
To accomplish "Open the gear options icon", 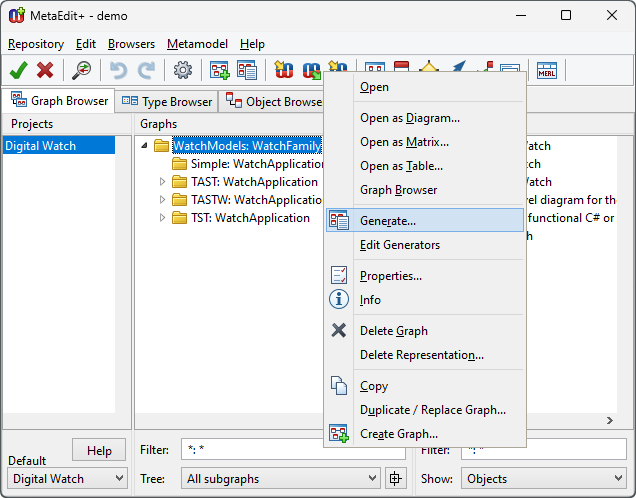I will pyautogui.click(x=182, y=70).
